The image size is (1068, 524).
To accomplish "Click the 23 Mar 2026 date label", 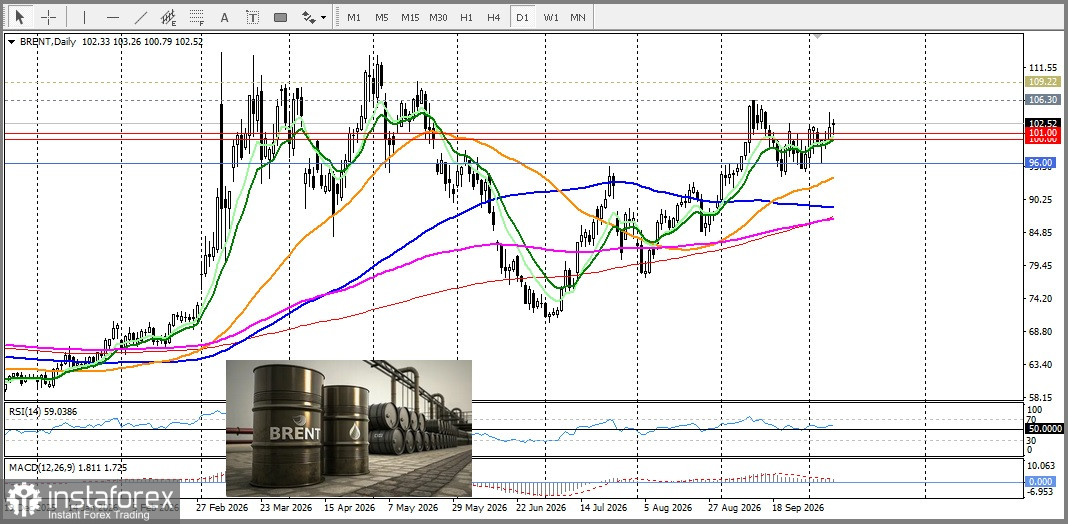I will click(x=286, y=508).
